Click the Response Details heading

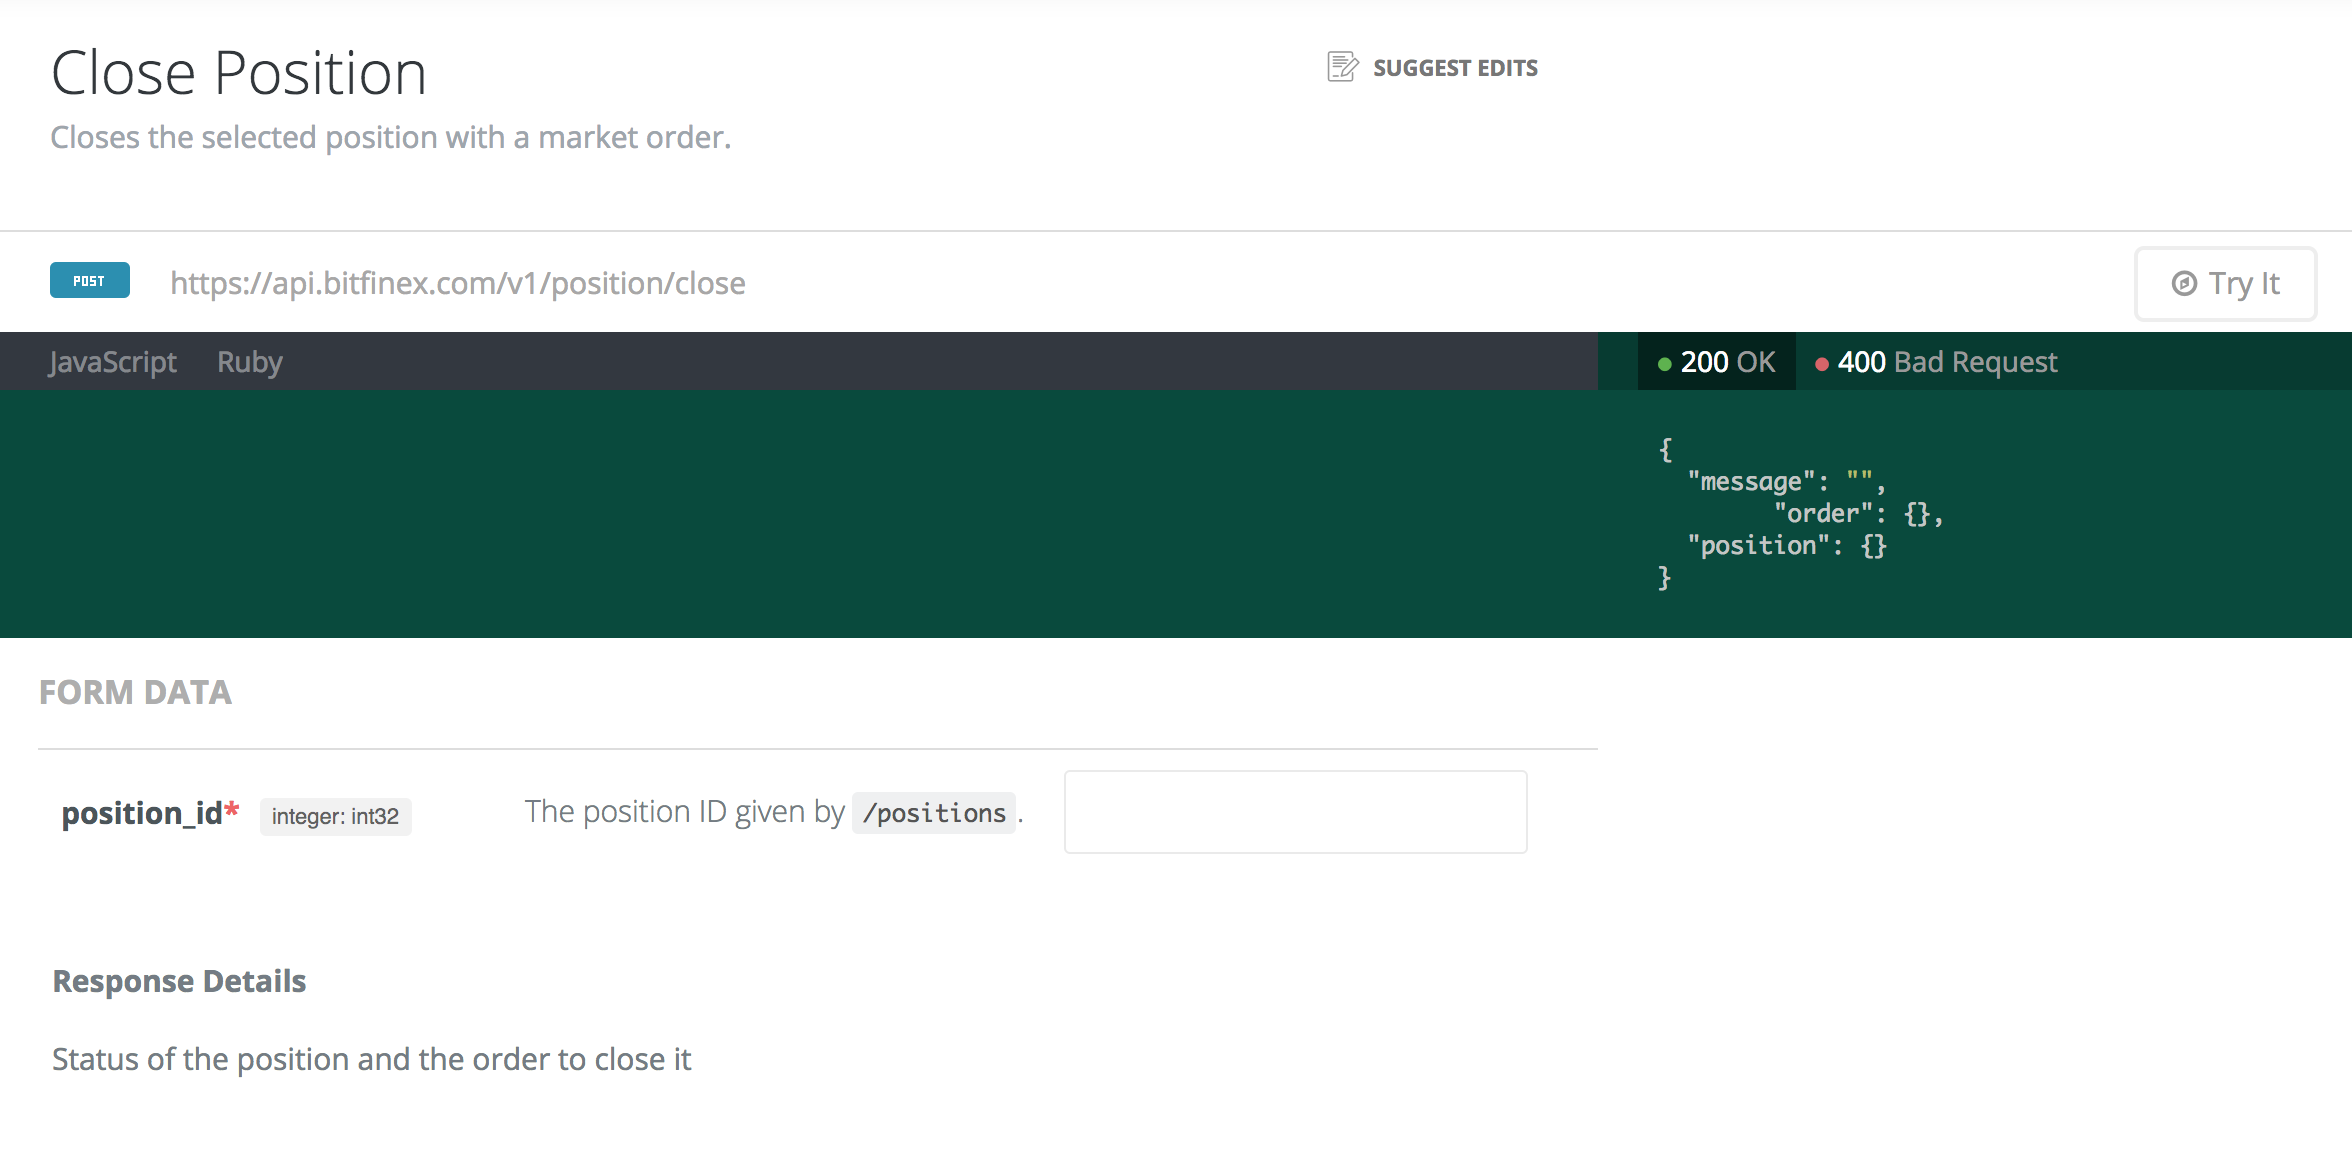pyautogui.click(x=179, y=980)
